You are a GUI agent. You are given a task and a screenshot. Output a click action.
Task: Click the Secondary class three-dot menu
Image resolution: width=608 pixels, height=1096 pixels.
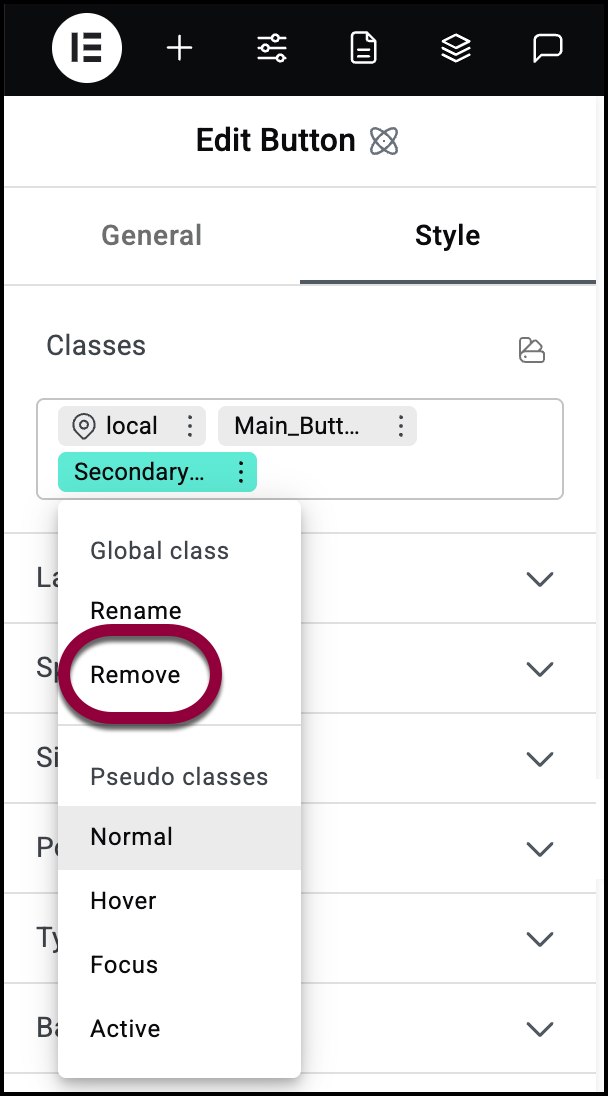241,472
